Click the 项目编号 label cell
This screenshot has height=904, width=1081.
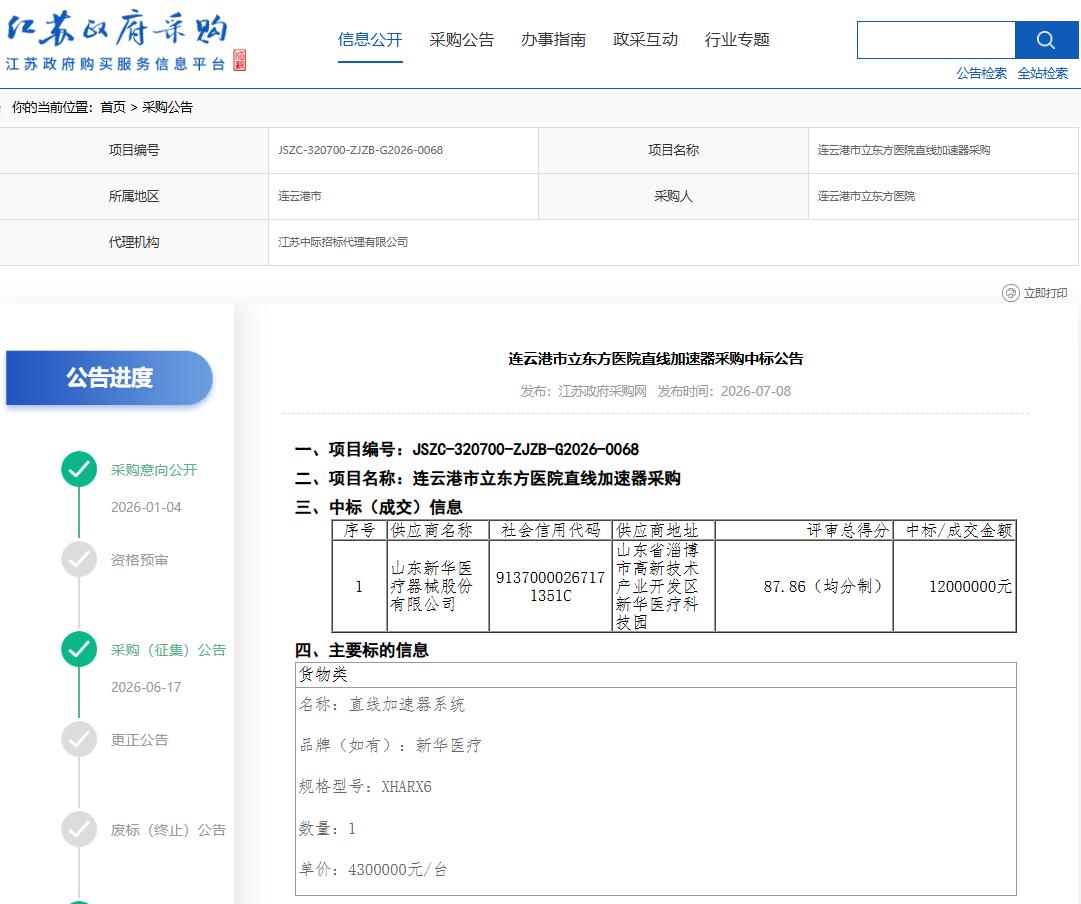(134, 150)
